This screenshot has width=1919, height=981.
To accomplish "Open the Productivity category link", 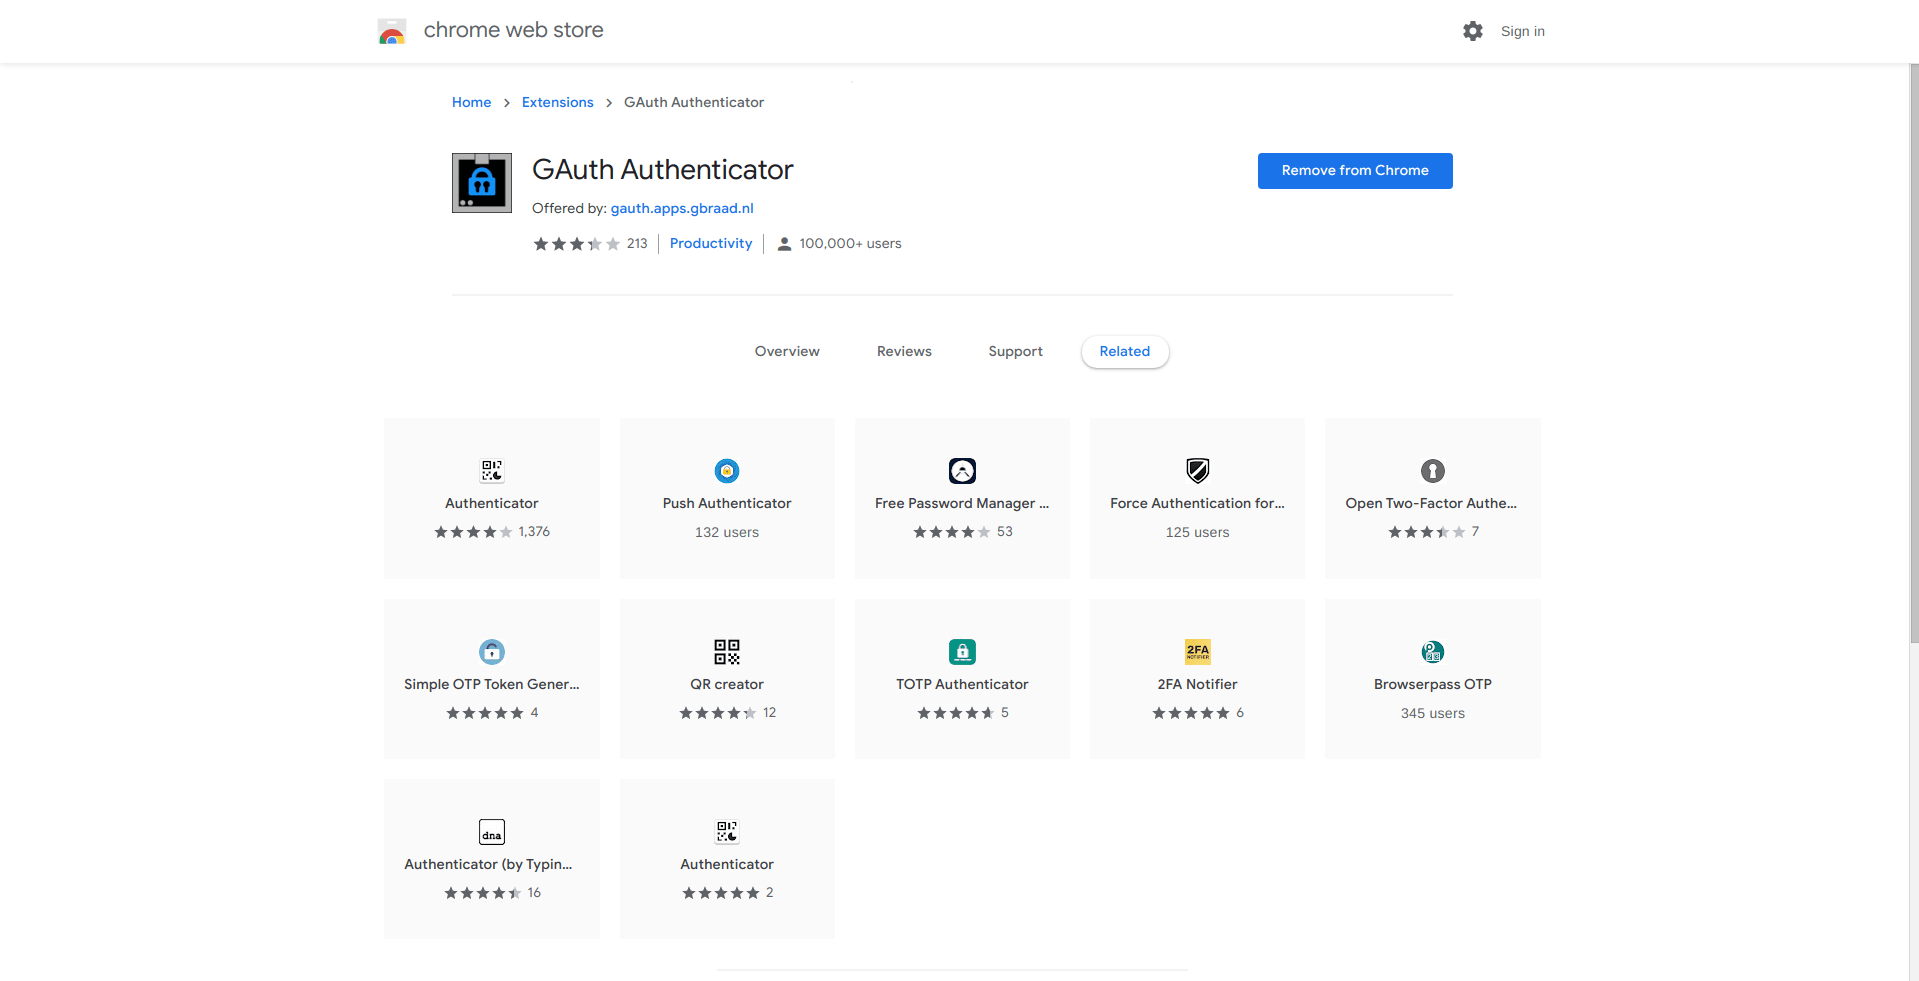I will [x=711, y=243].
